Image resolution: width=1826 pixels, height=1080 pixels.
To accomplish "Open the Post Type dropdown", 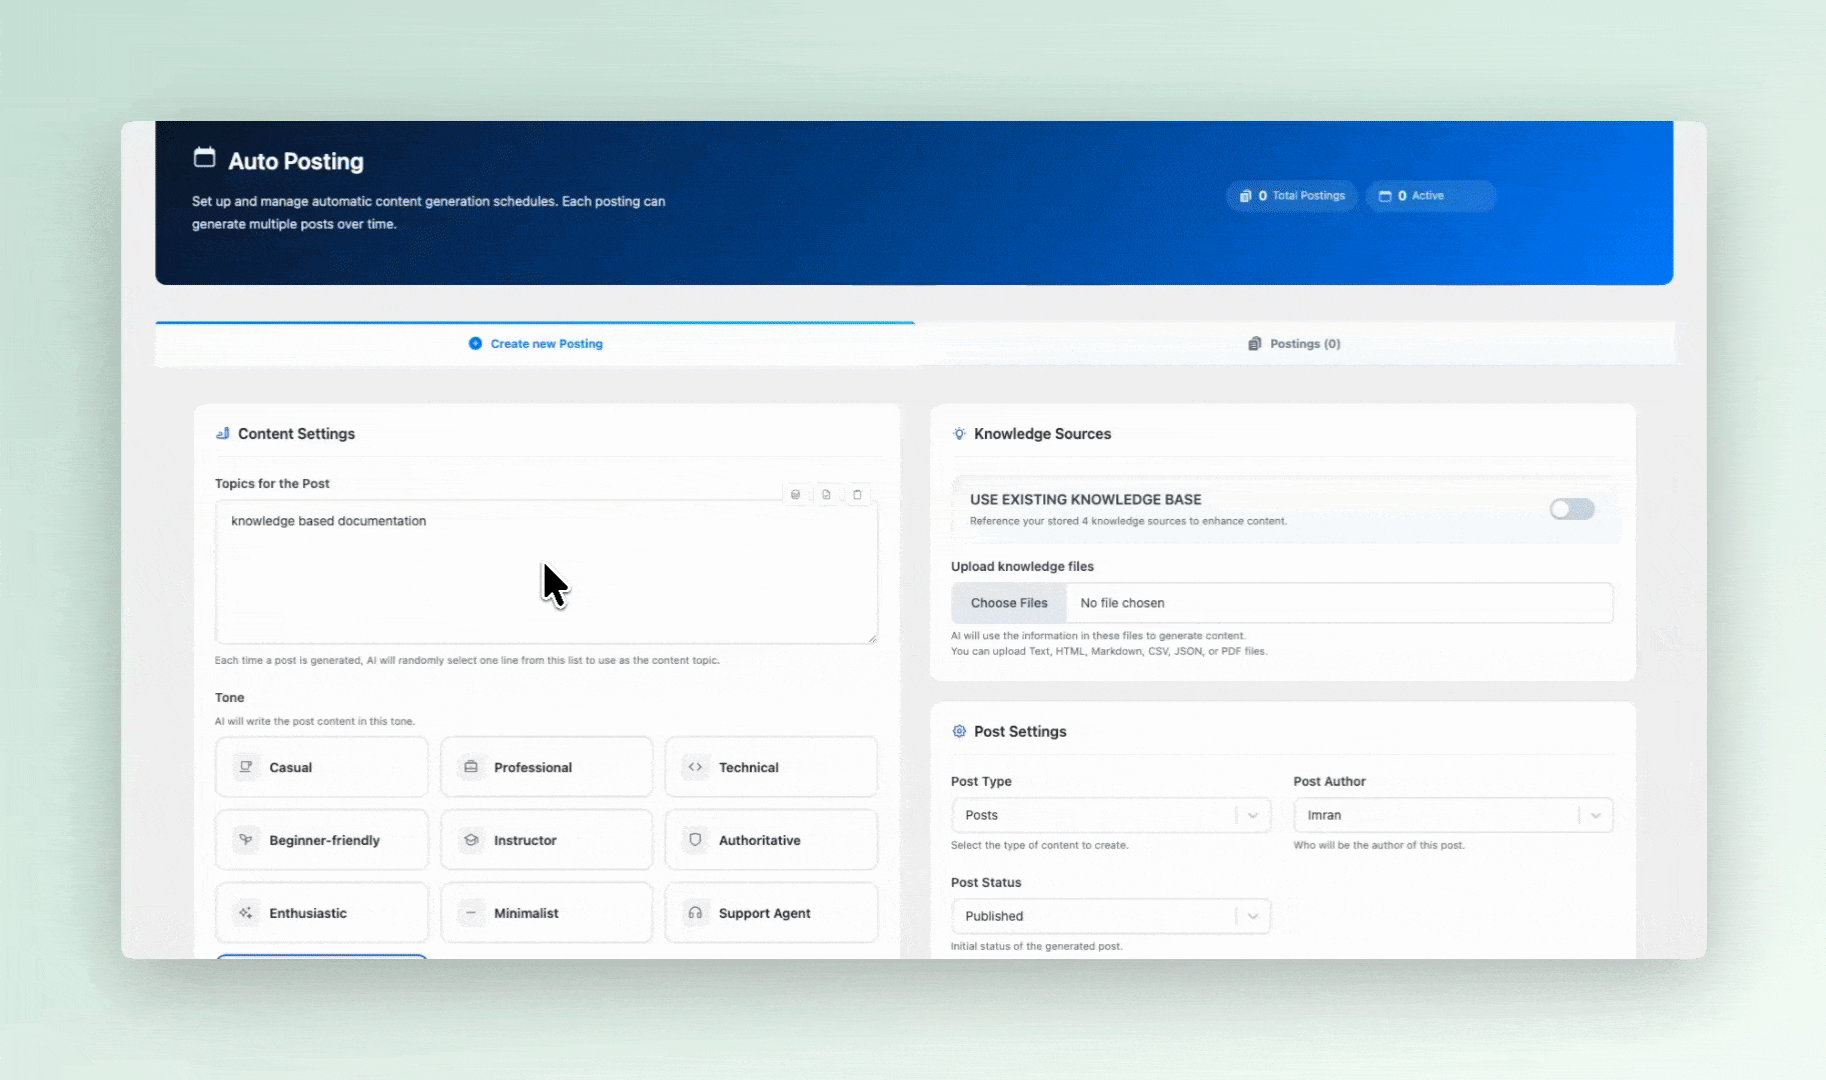I will tap(1110, 814).
